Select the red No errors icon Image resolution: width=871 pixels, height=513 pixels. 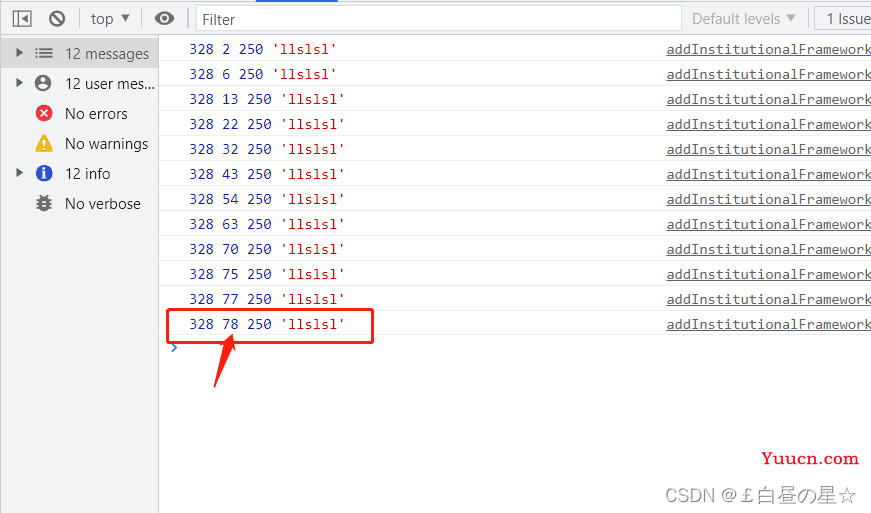click(44, 113)
